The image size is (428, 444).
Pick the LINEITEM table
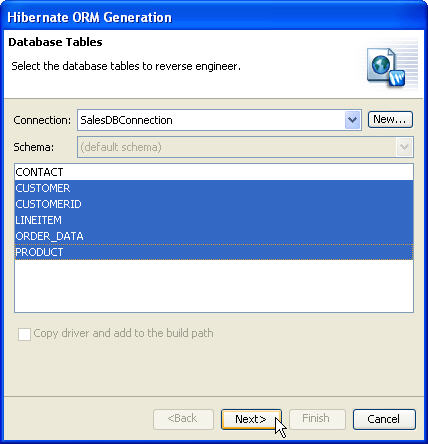[214, 220]
